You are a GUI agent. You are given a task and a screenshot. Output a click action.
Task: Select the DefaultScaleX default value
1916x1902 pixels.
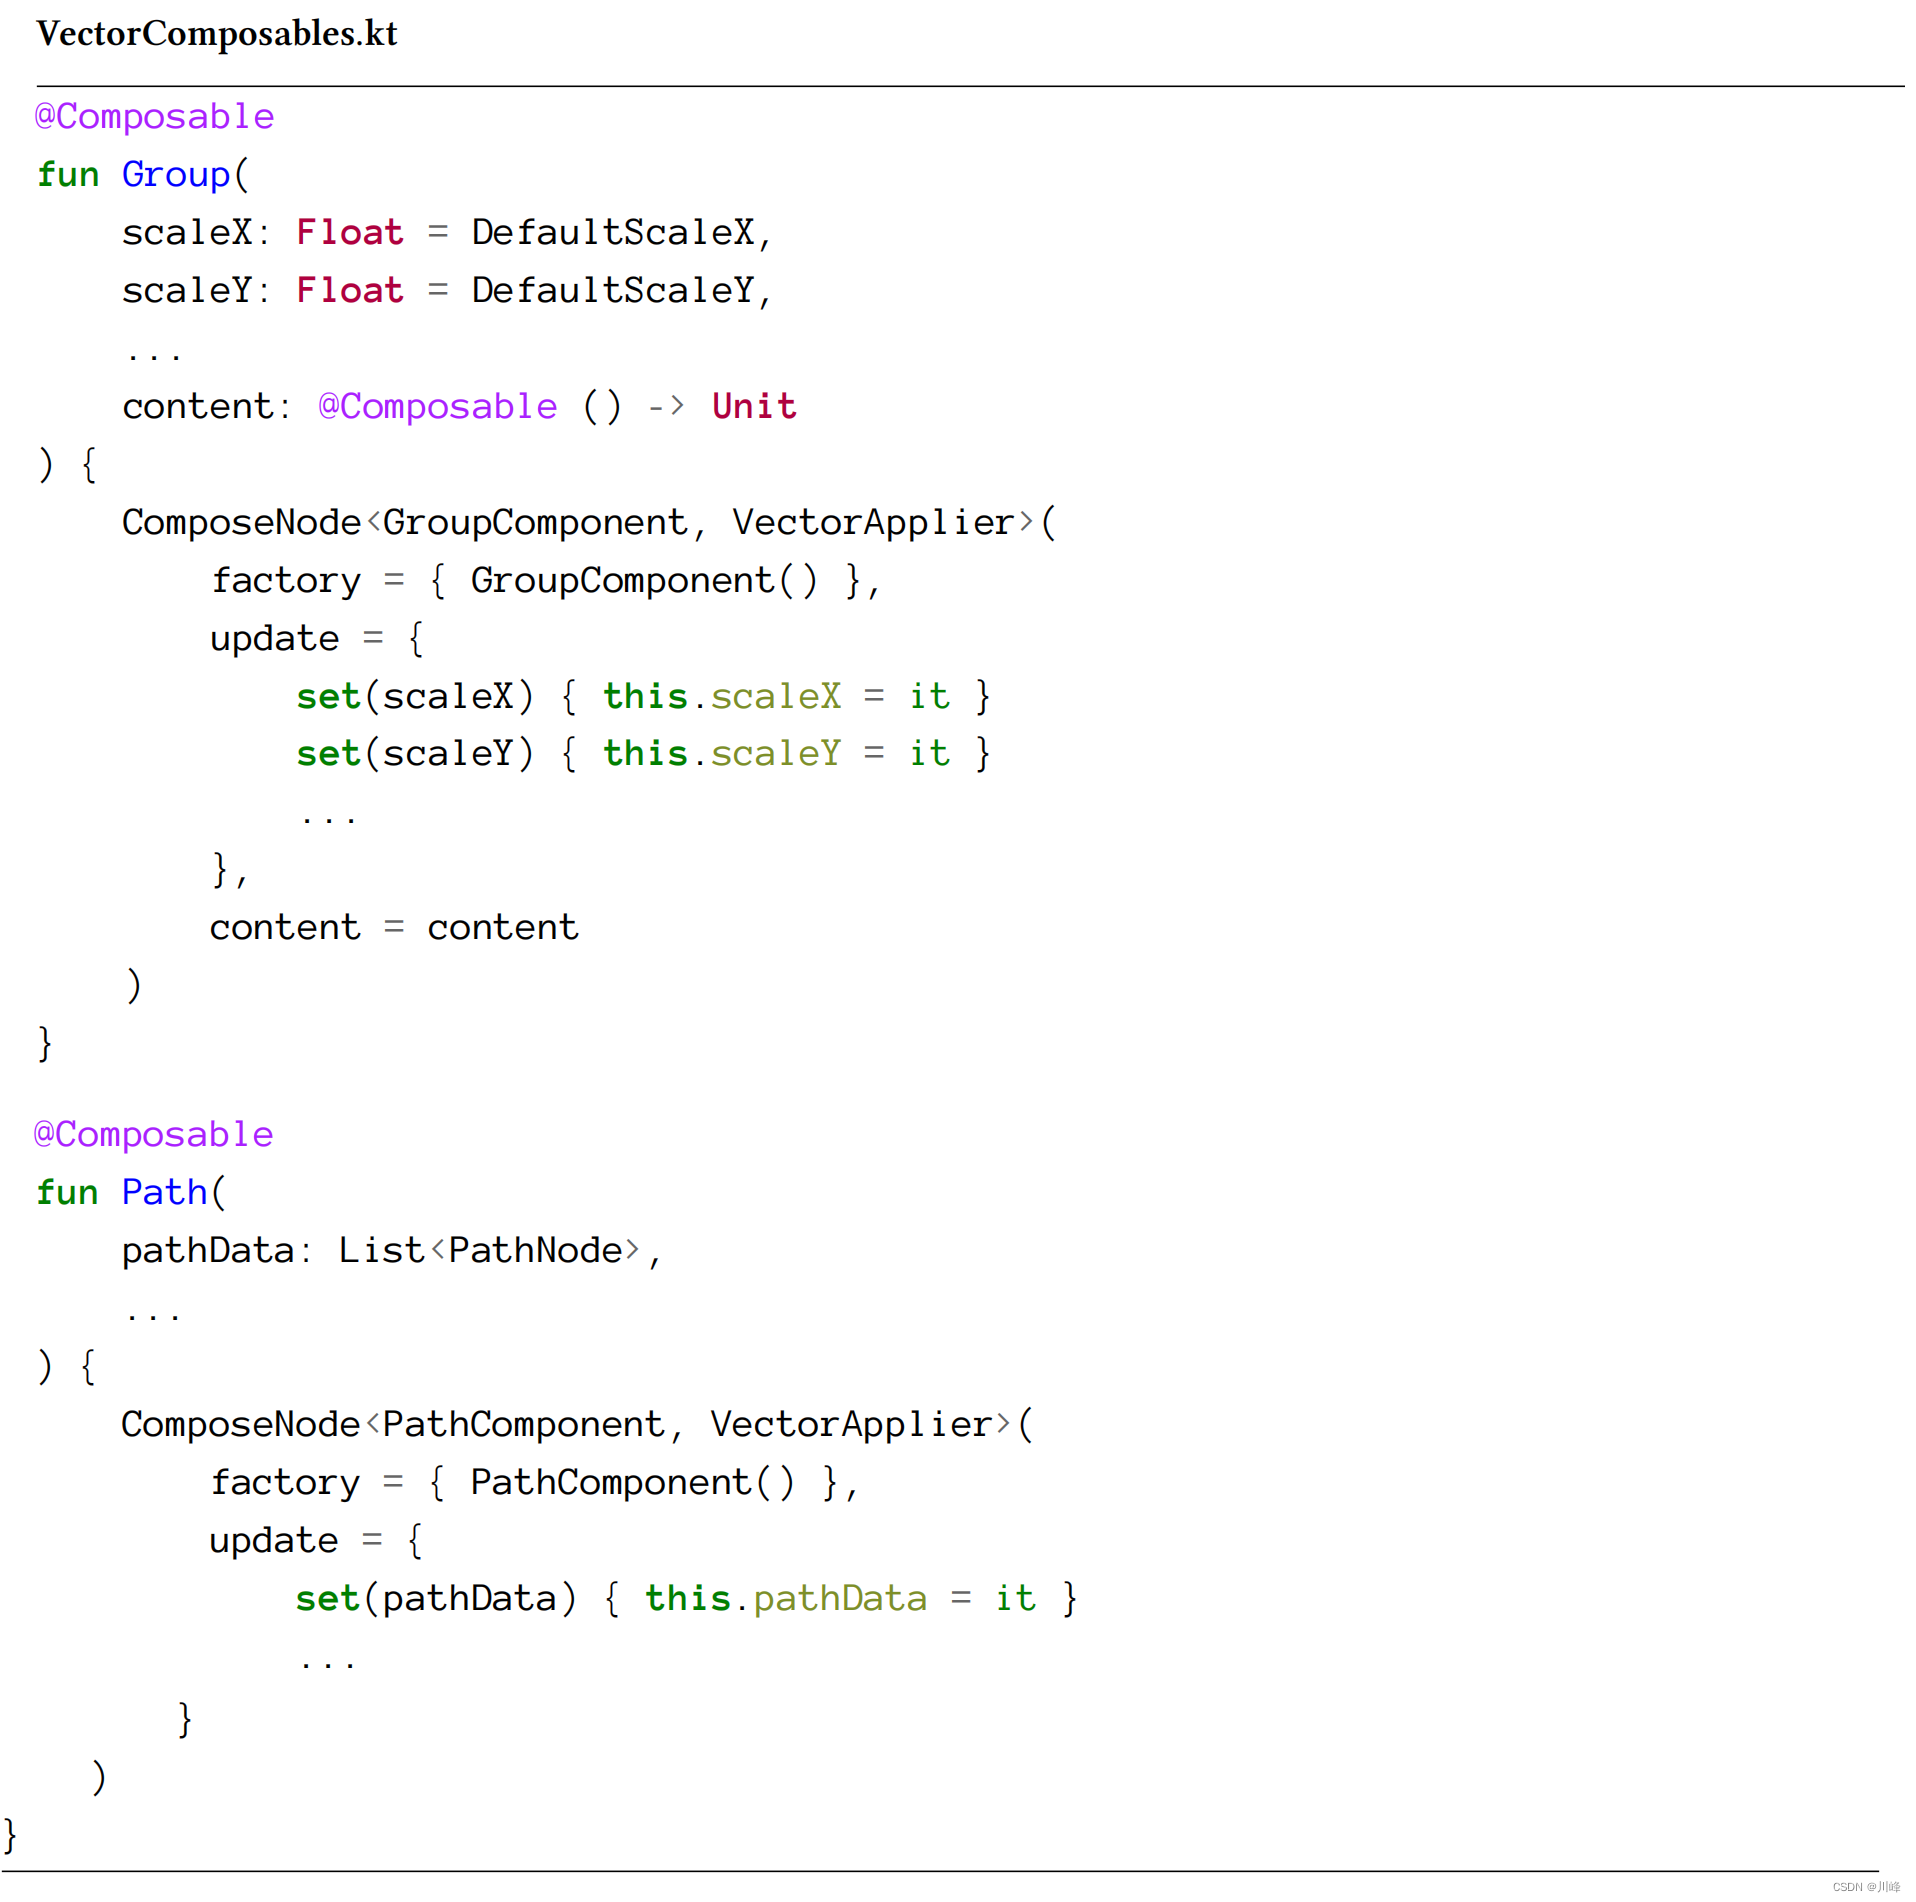tap(613, 233)
